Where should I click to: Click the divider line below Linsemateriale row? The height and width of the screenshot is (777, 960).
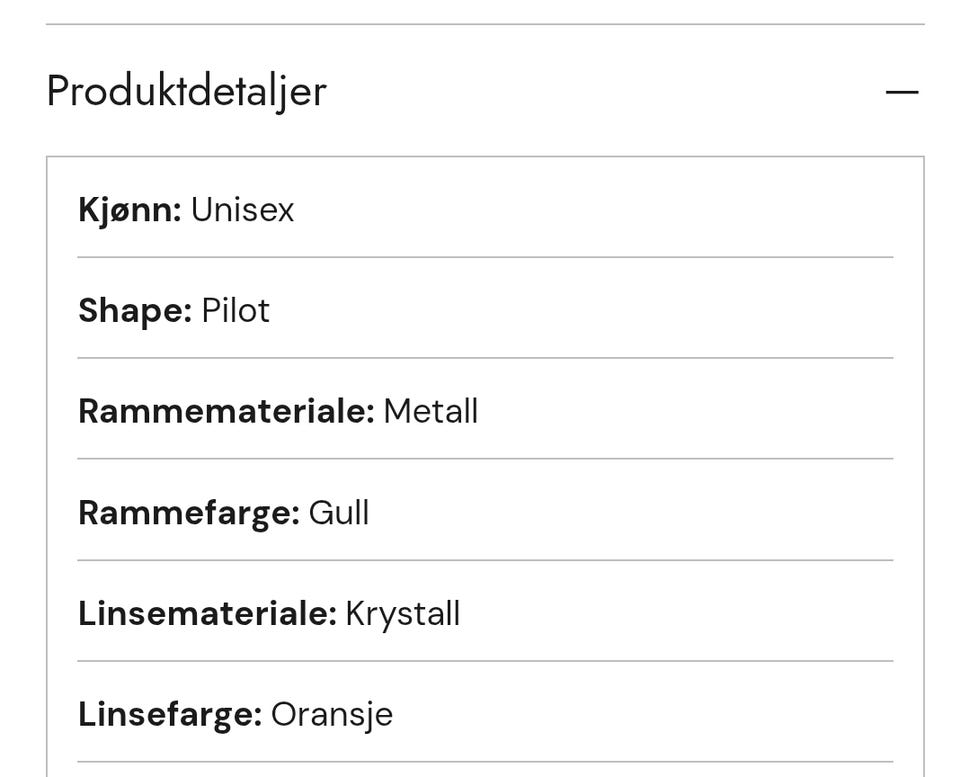485,661
